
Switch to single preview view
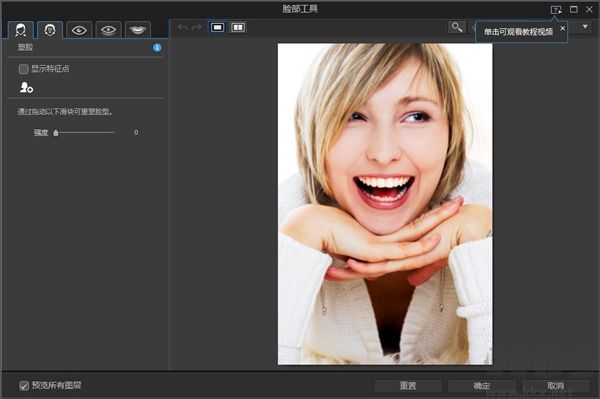coord(217,27)
